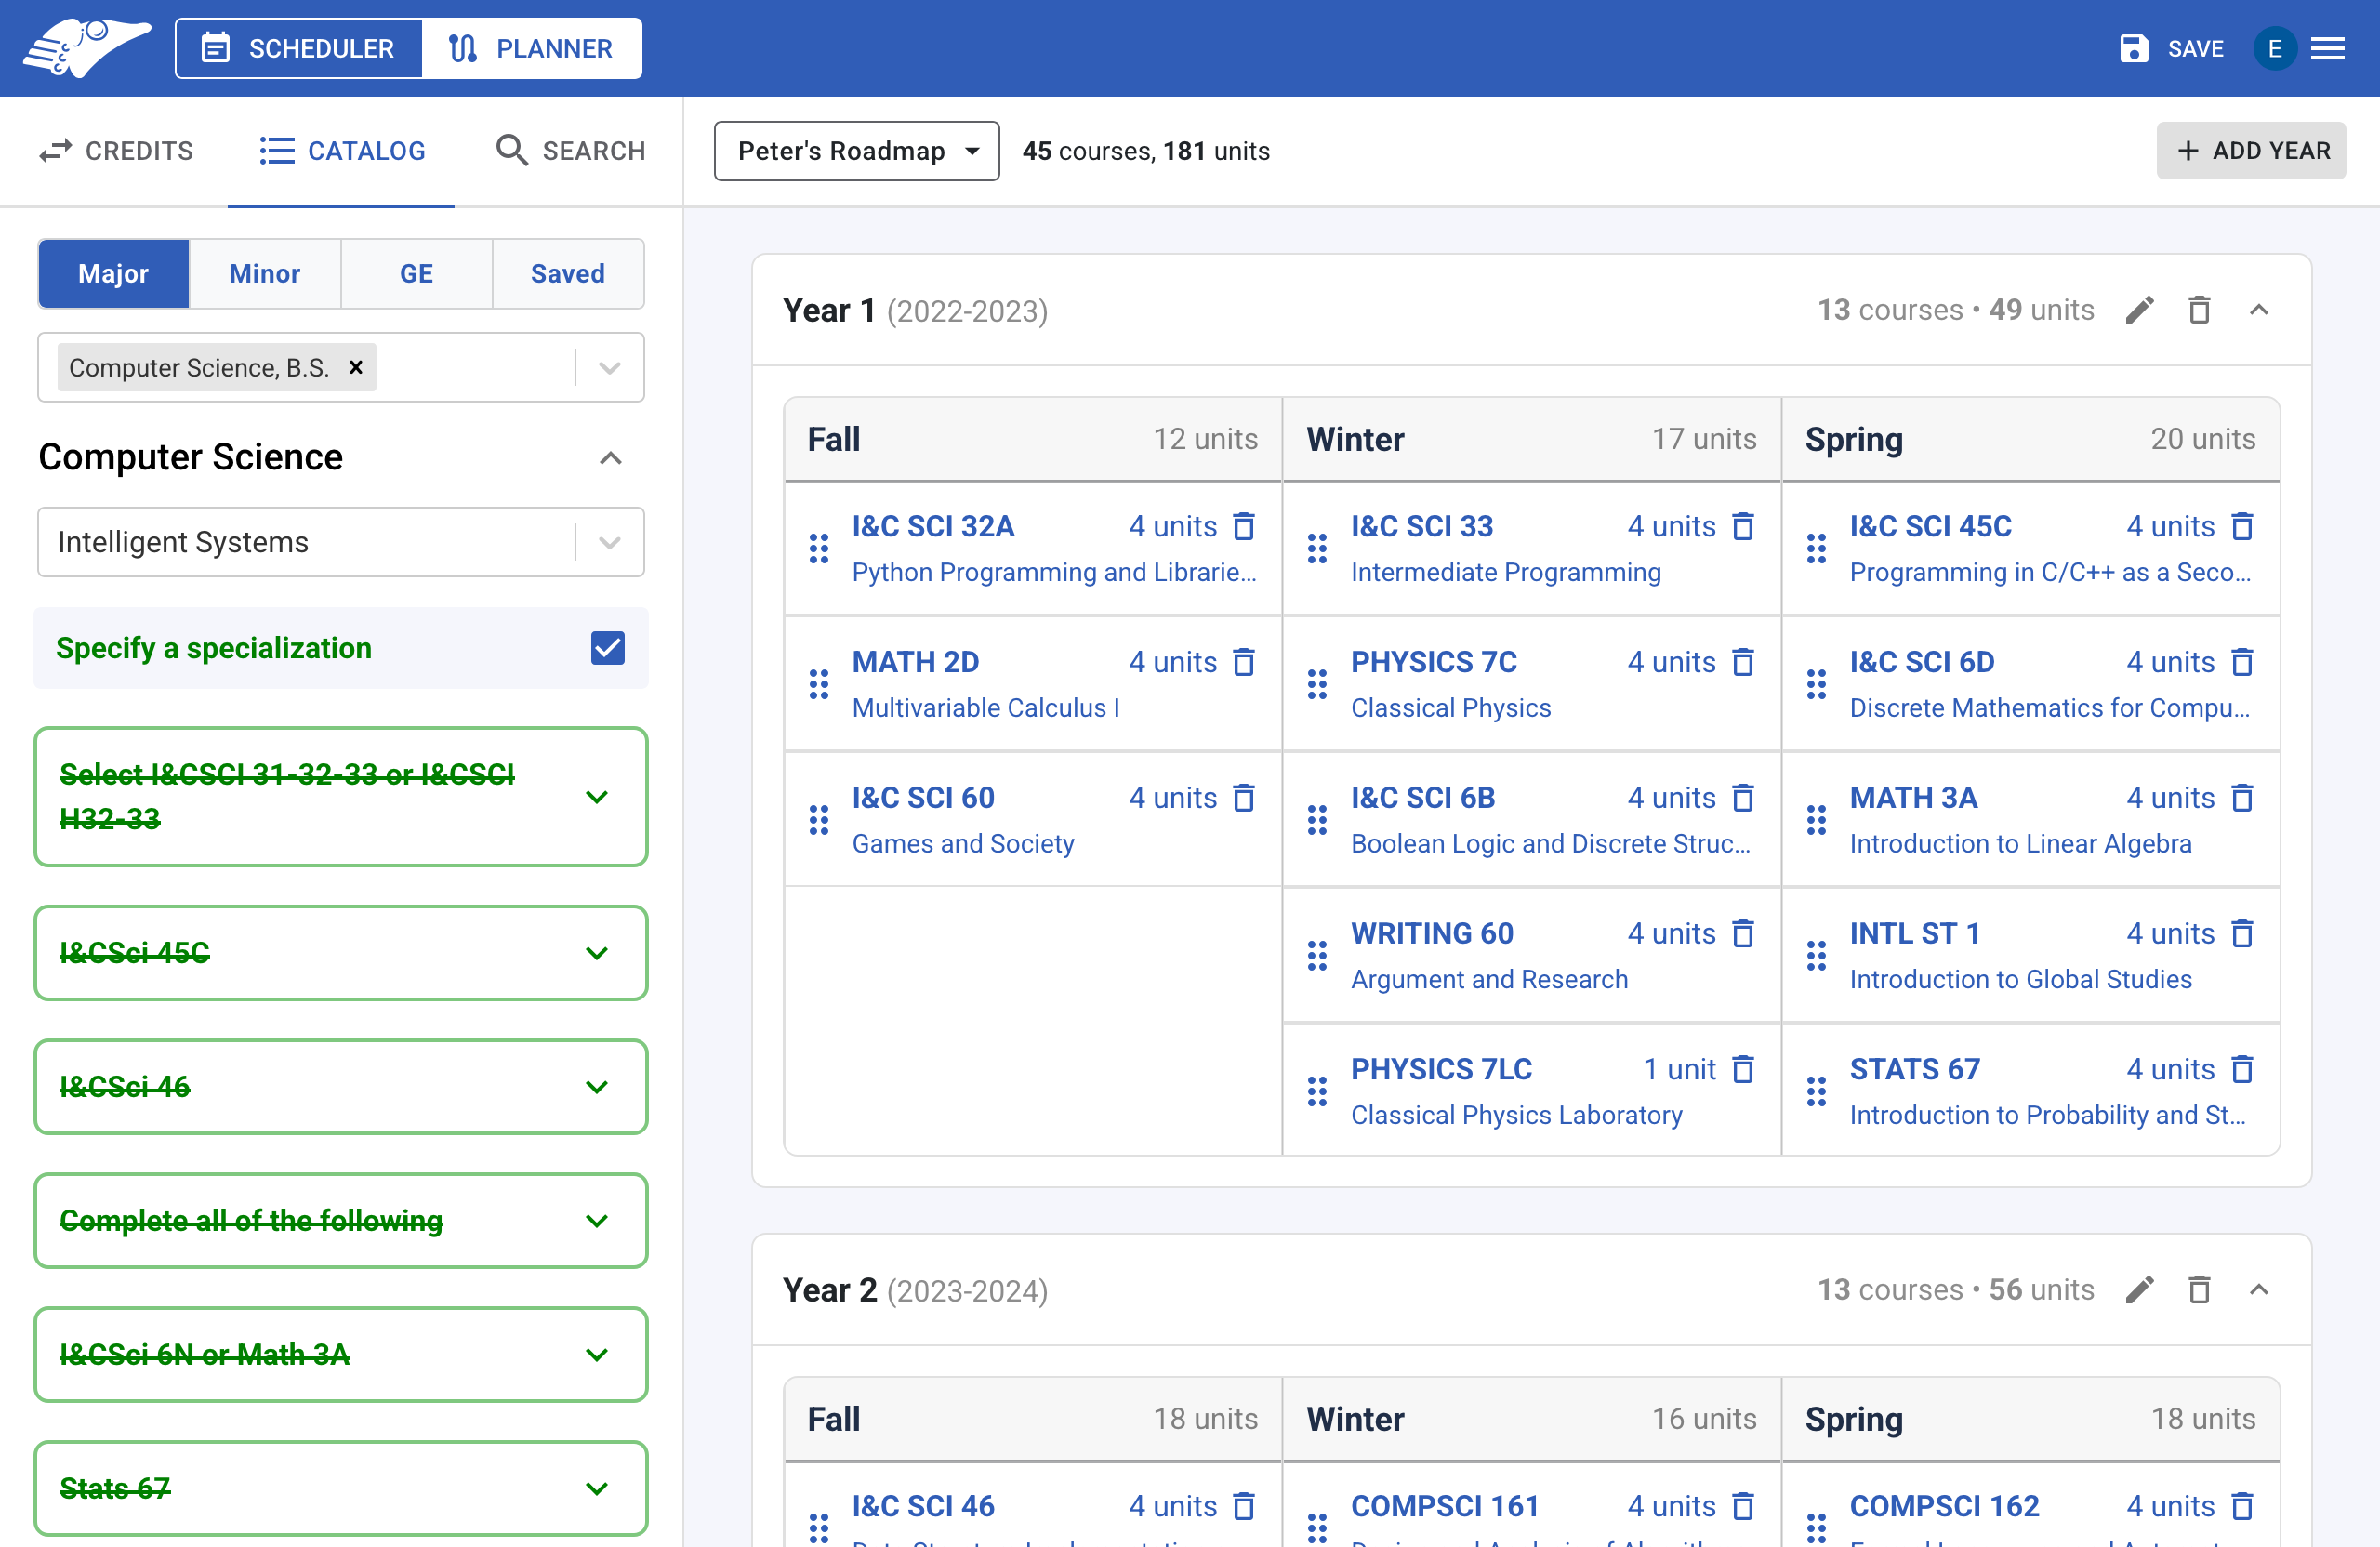Delete I&C SCI 32A with trash icon

point(1243,526)
